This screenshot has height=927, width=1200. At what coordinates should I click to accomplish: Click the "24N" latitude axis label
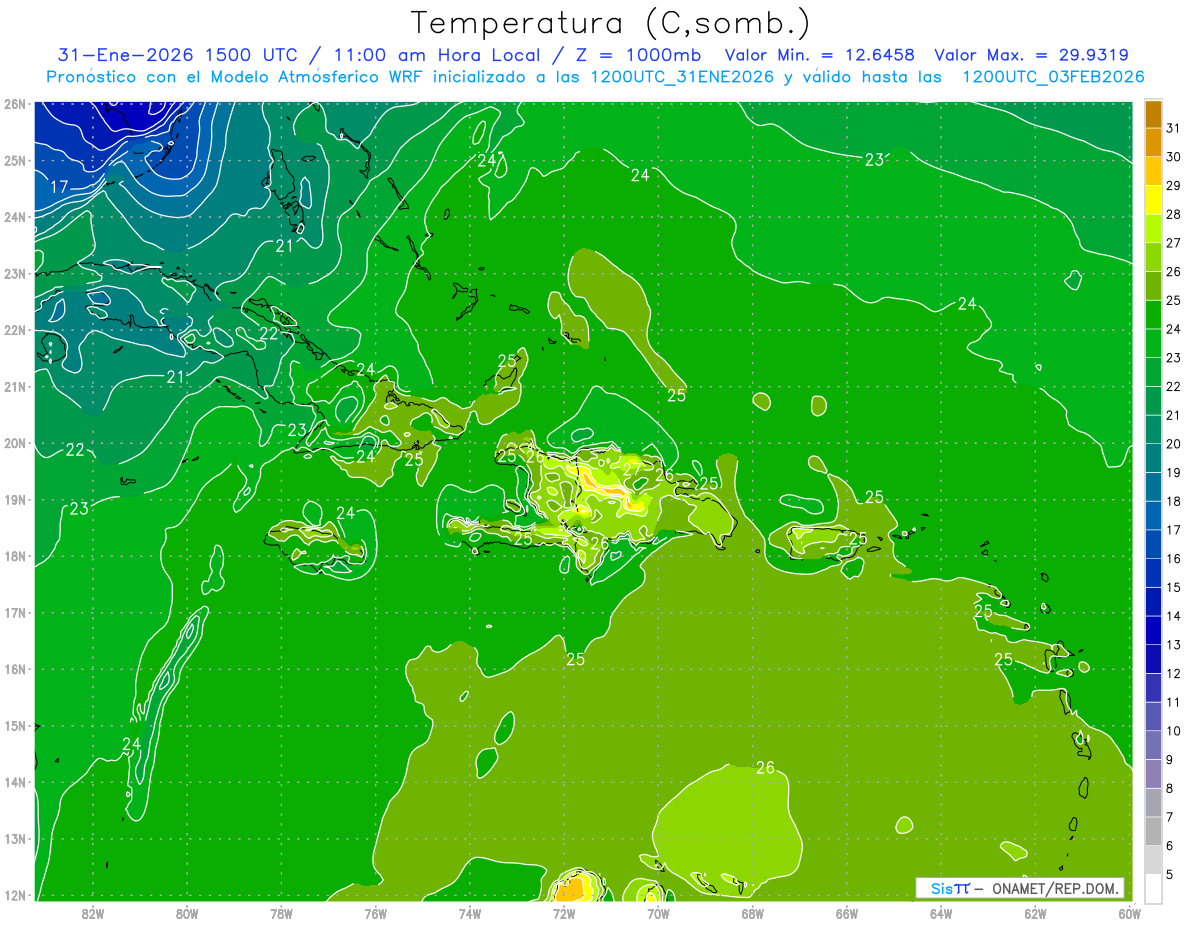(x=14, y=217)
